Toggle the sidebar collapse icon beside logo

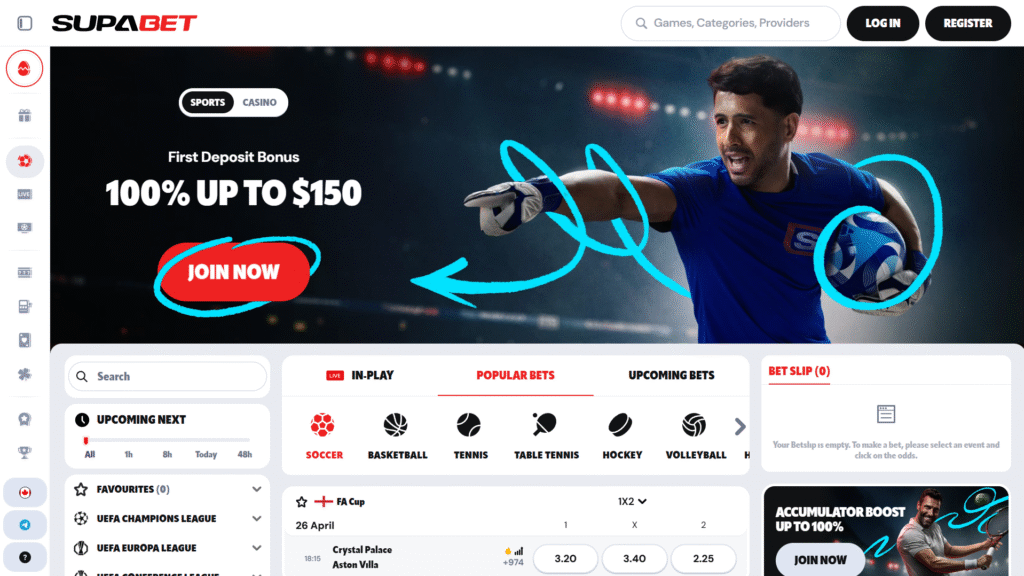[x=25, y=24]
